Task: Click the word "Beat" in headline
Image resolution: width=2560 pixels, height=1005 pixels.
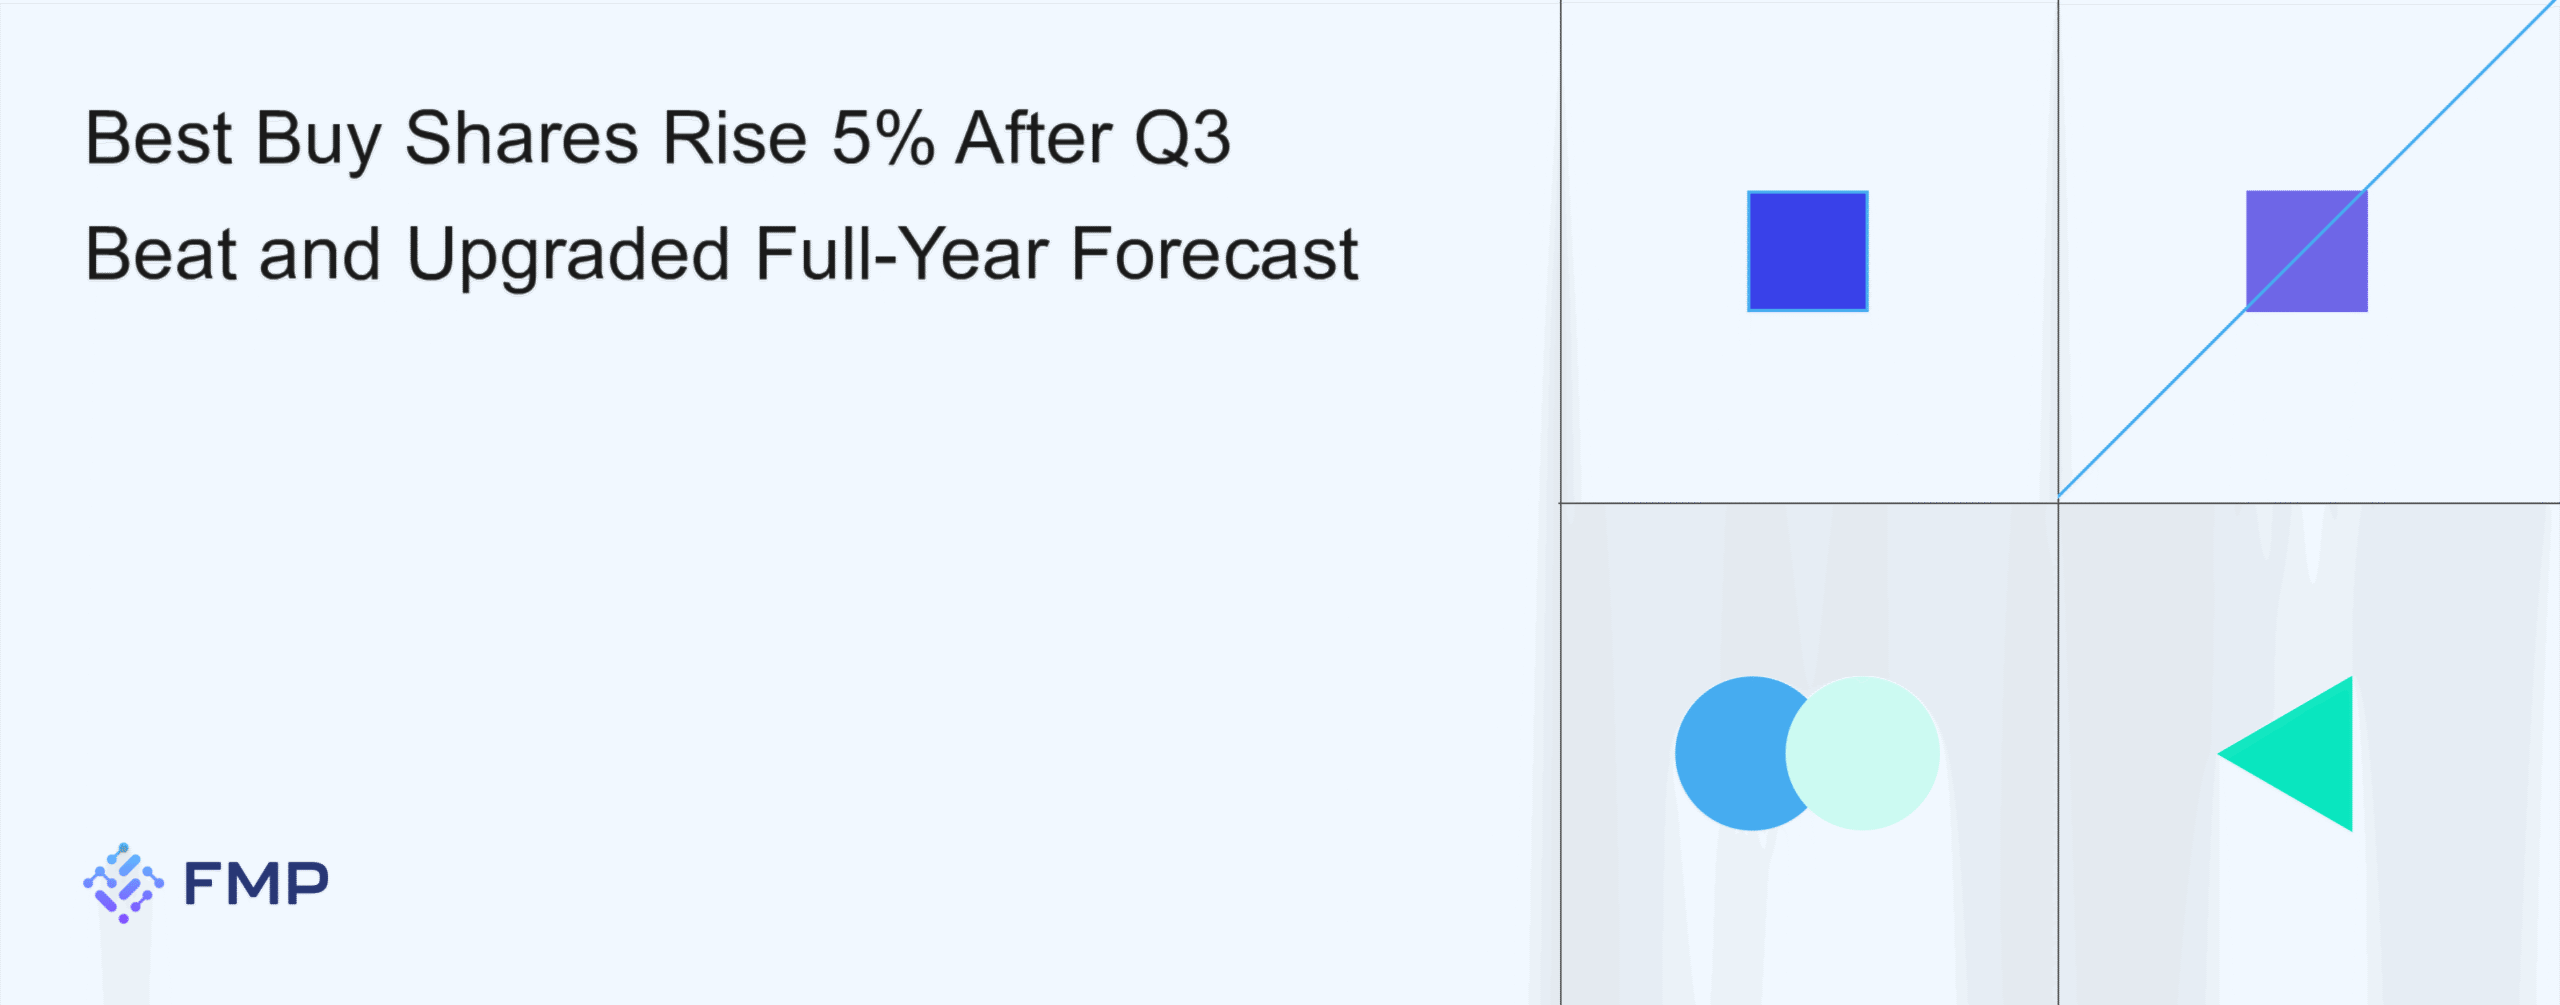Action: 161,254
